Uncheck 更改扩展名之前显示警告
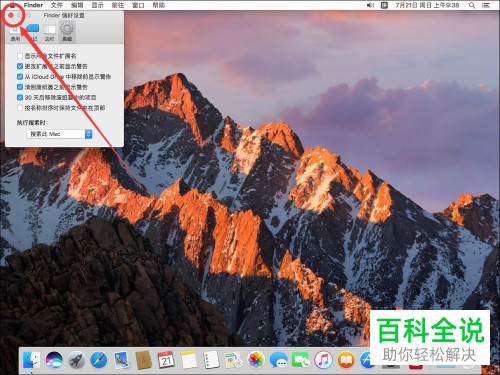 click(x=20, y=66)
